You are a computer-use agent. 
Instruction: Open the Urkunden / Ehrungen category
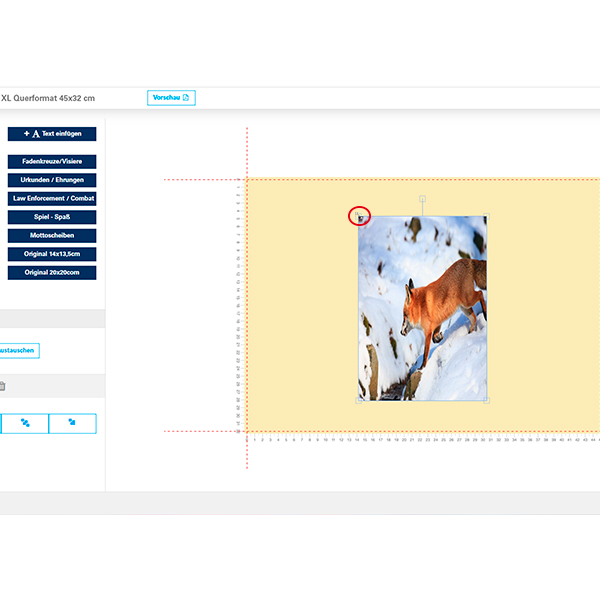(52, 180)
